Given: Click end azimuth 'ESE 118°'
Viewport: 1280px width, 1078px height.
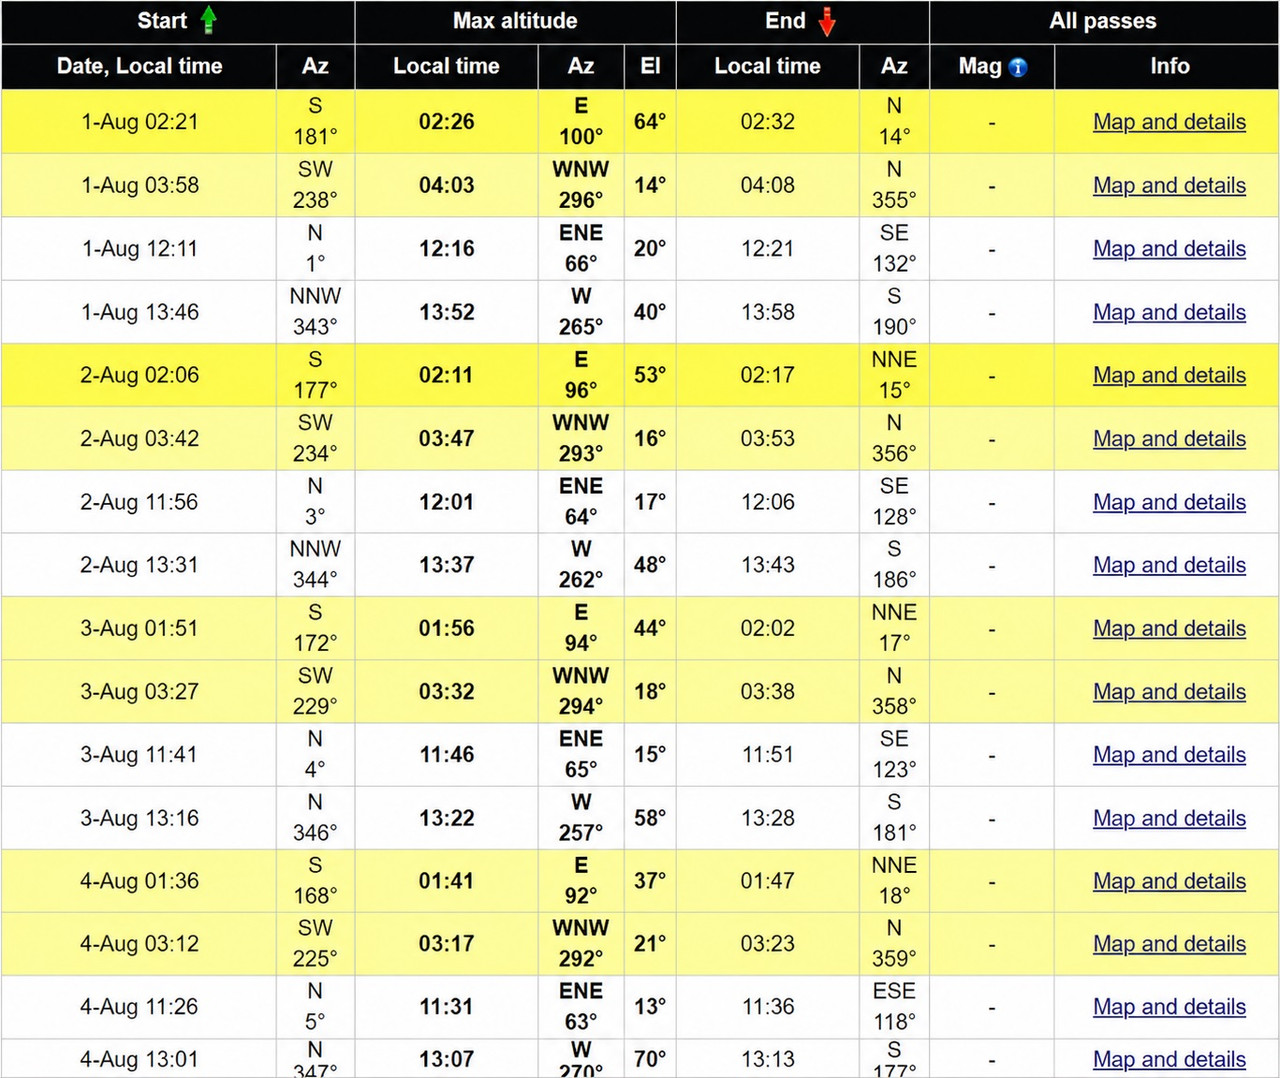Looking at the screenshot, I should [x=894, y=1006].
